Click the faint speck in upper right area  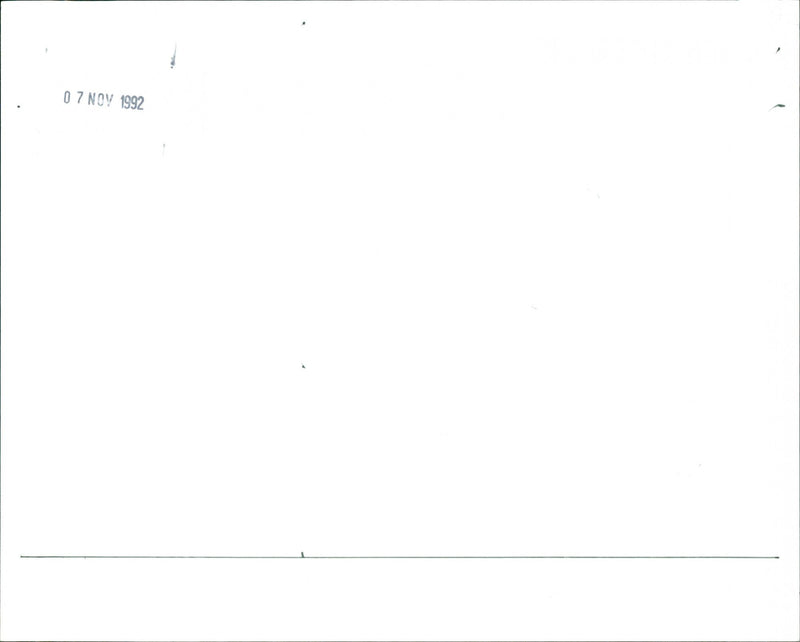coord(597,196)
